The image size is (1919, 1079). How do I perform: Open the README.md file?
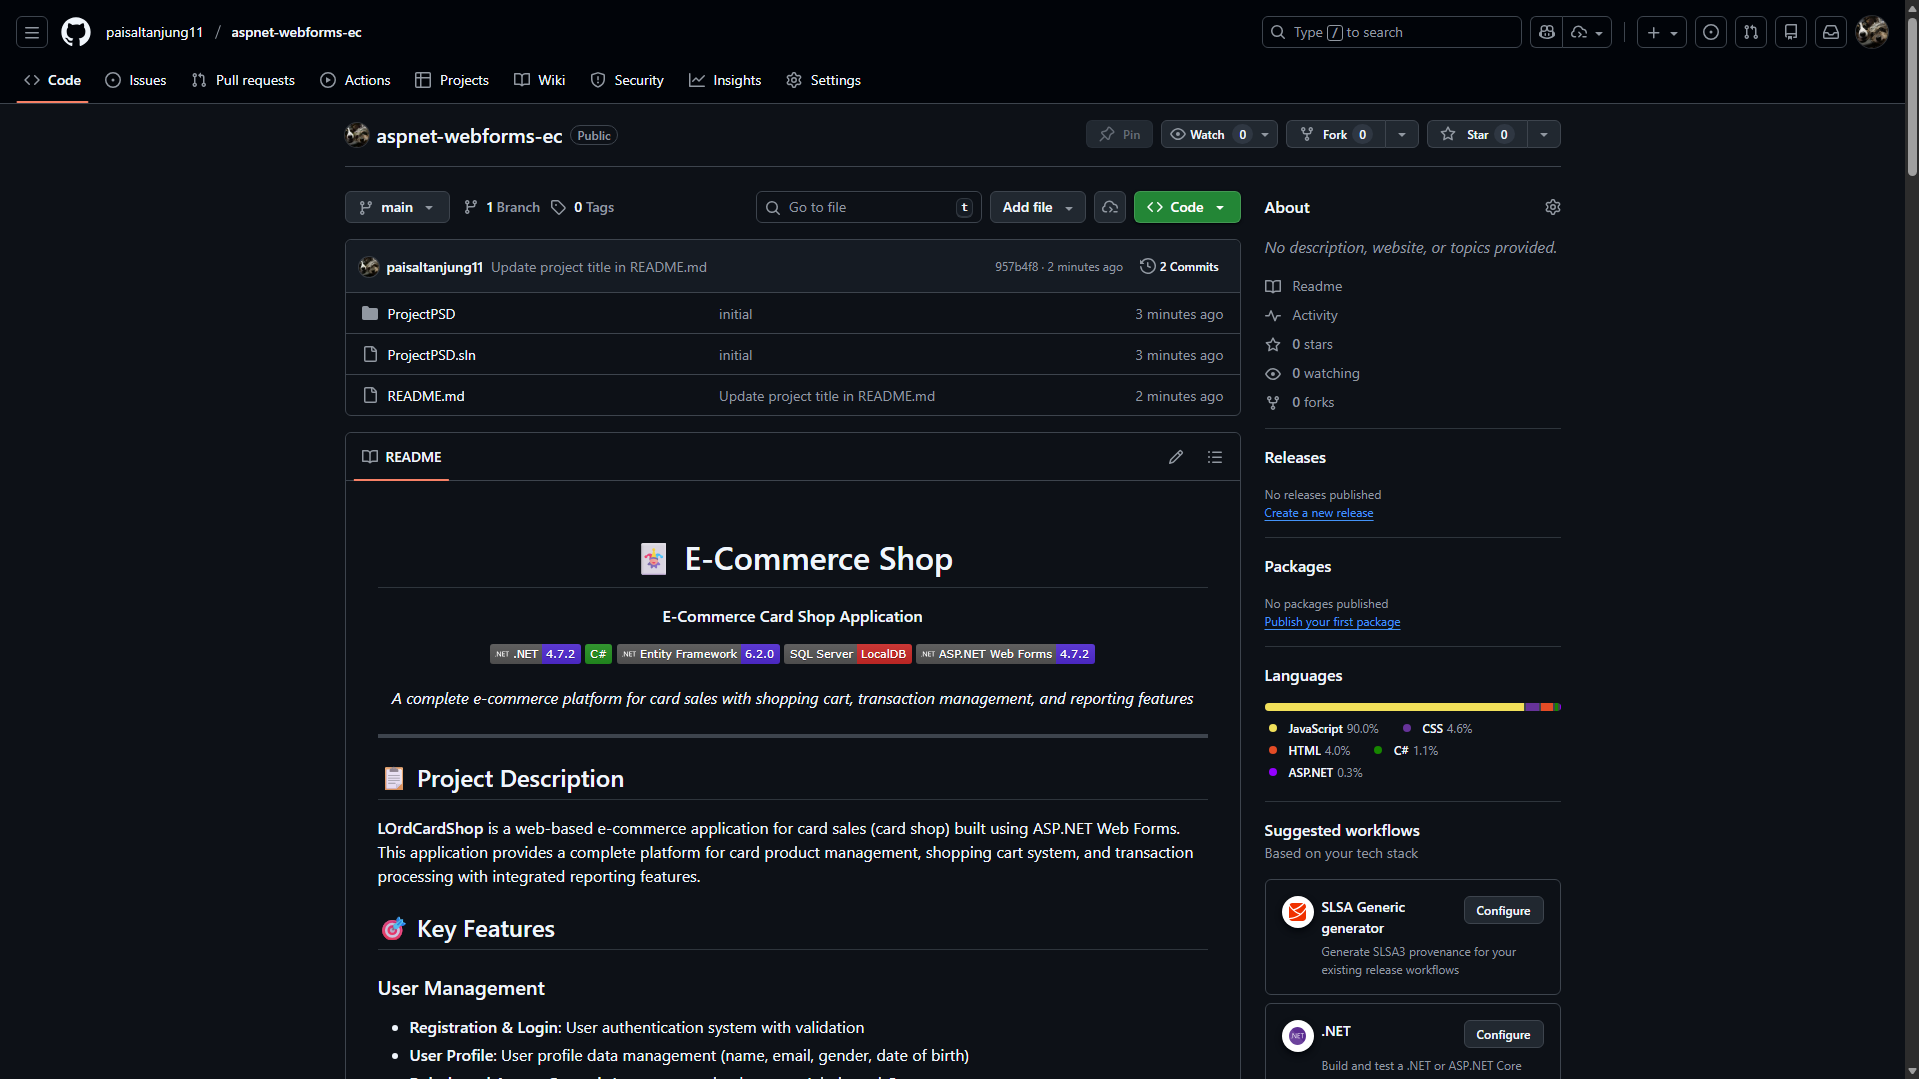click(x=426, y=396)
